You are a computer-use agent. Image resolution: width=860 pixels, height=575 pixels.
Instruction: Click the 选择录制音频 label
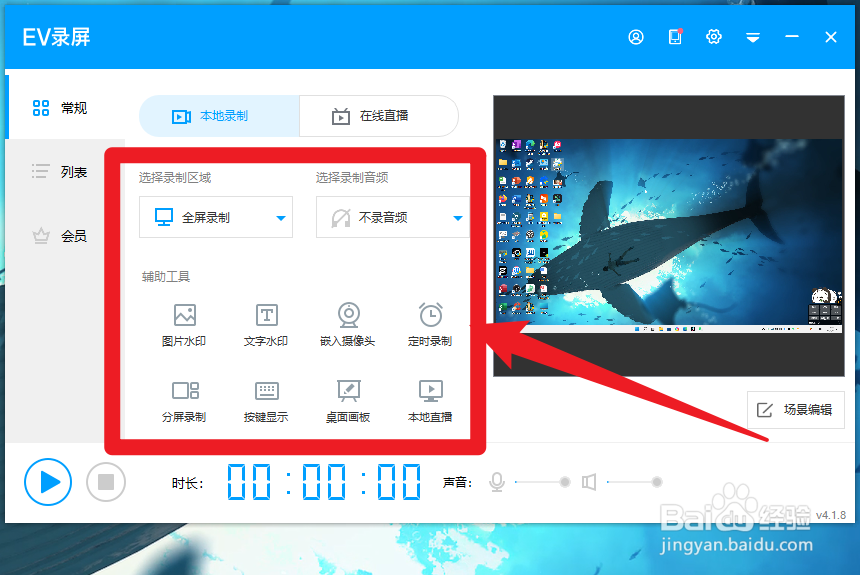pyautogui.click(x=352, y=178)
